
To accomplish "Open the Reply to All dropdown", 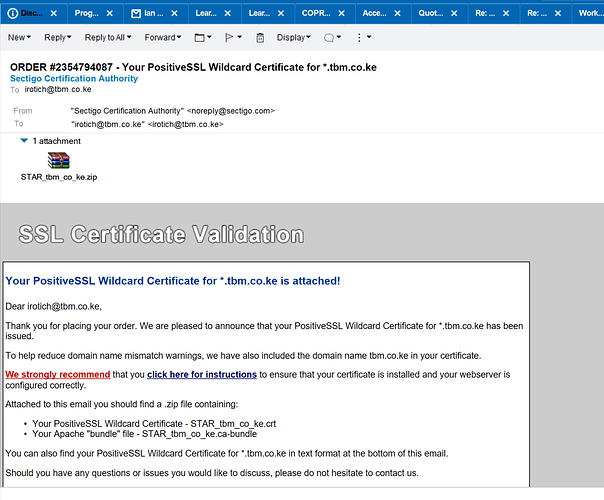I will pyautogui.click(x=108, y=37).
